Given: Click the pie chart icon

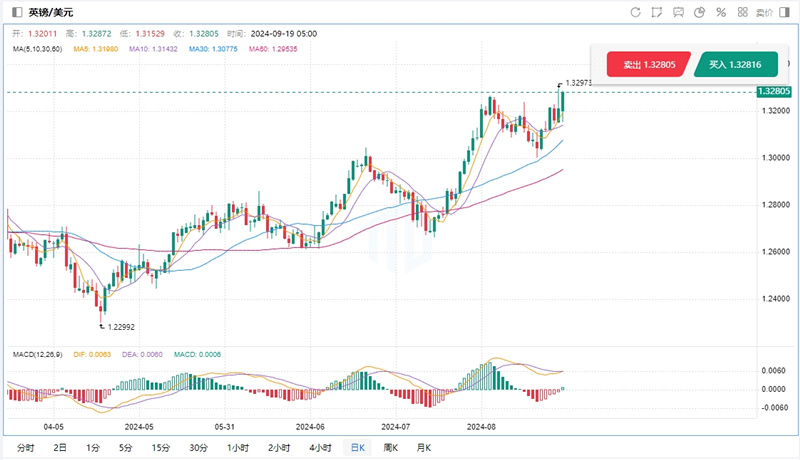Looking at the screenshot, I should click(699, 13).
